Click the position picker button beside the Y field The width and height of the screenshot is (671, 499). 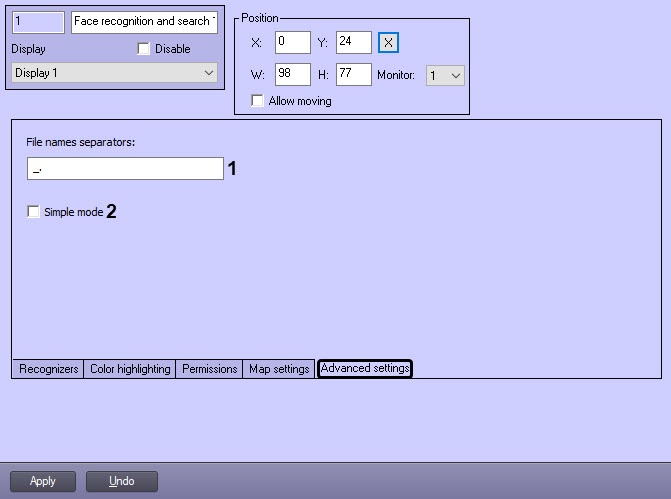pos(389,43)
